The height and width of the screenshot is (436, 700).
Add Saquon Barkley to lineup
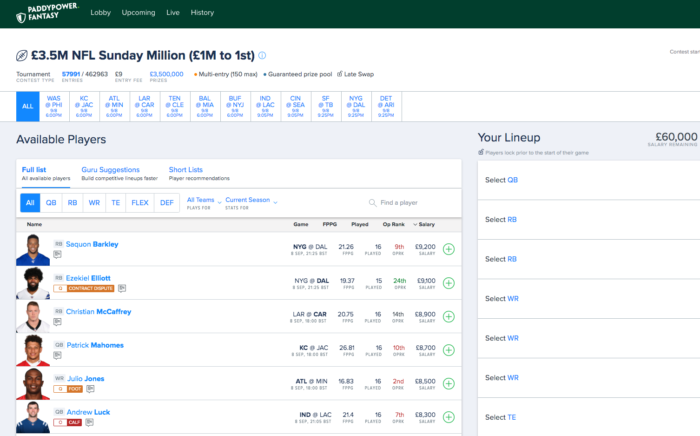[x=448, y=249]
